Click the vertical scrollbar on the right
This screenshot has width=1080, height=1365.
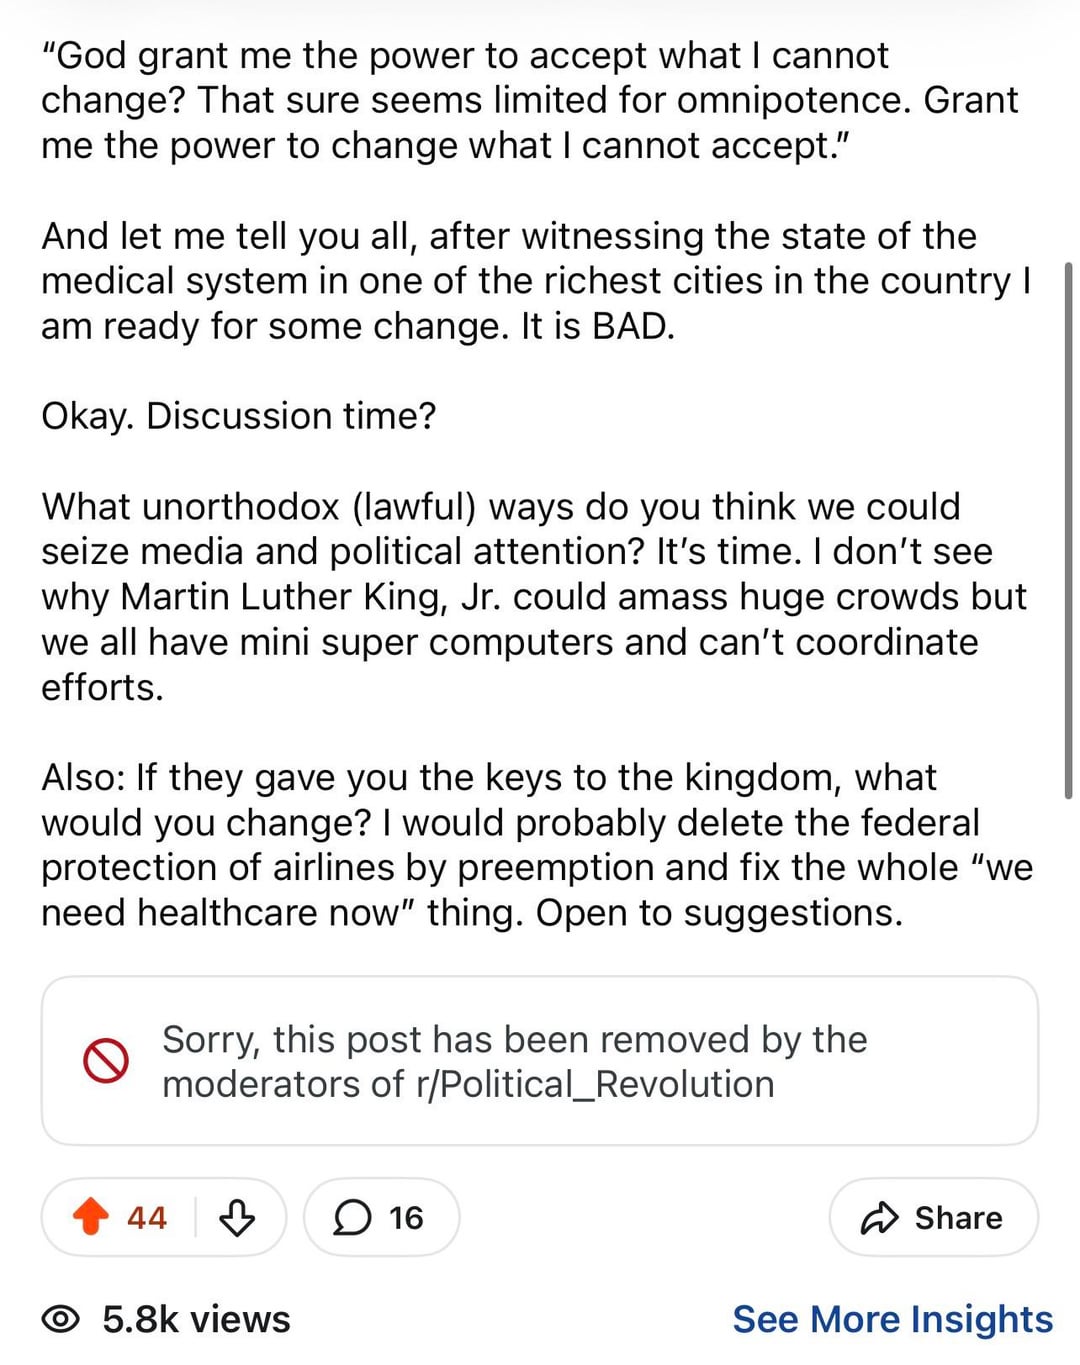1068,530
